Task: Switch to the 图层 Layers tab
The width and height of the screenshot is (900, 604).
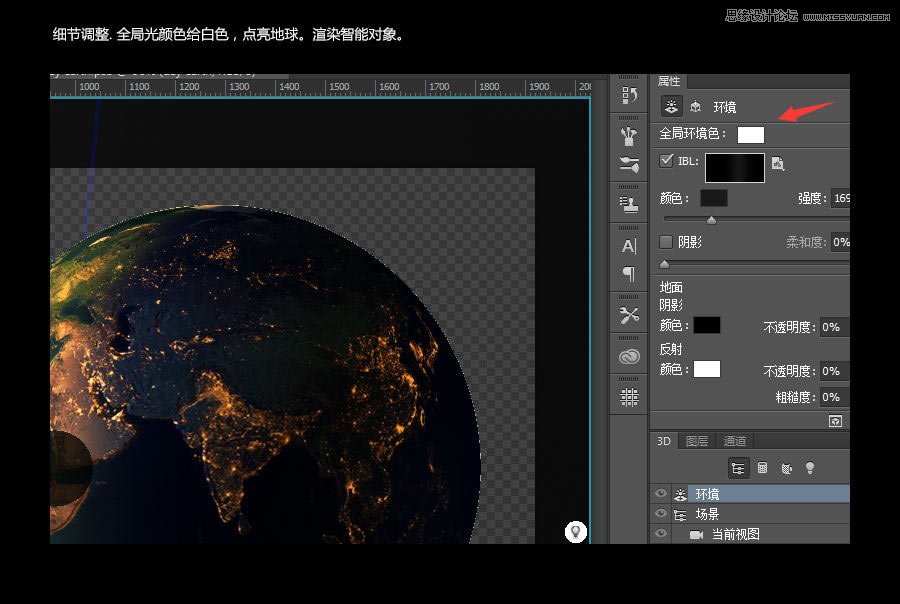Action: click(x=697, y=441)
